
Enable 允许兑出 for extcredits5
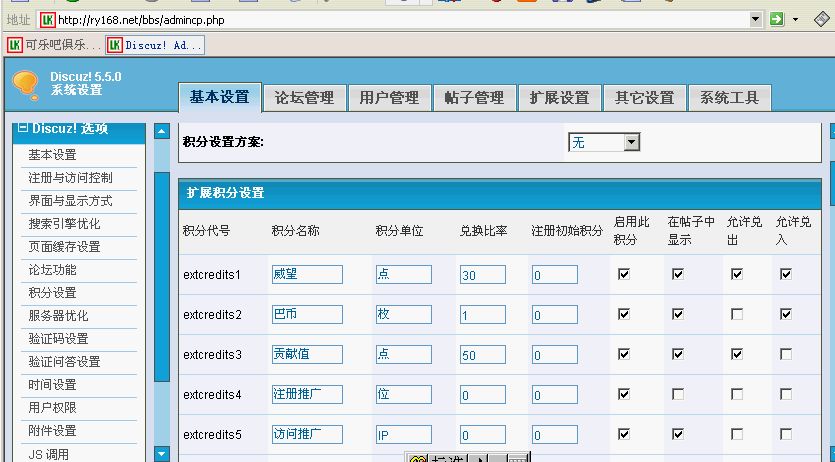[x=737, y=434]
